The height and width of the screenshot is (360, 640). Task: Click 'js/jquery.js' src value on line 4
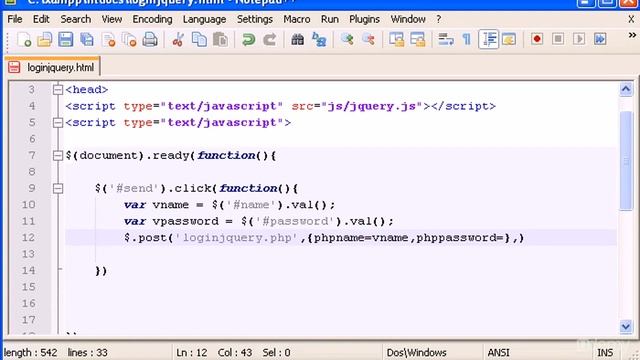[x=372, y=106]
